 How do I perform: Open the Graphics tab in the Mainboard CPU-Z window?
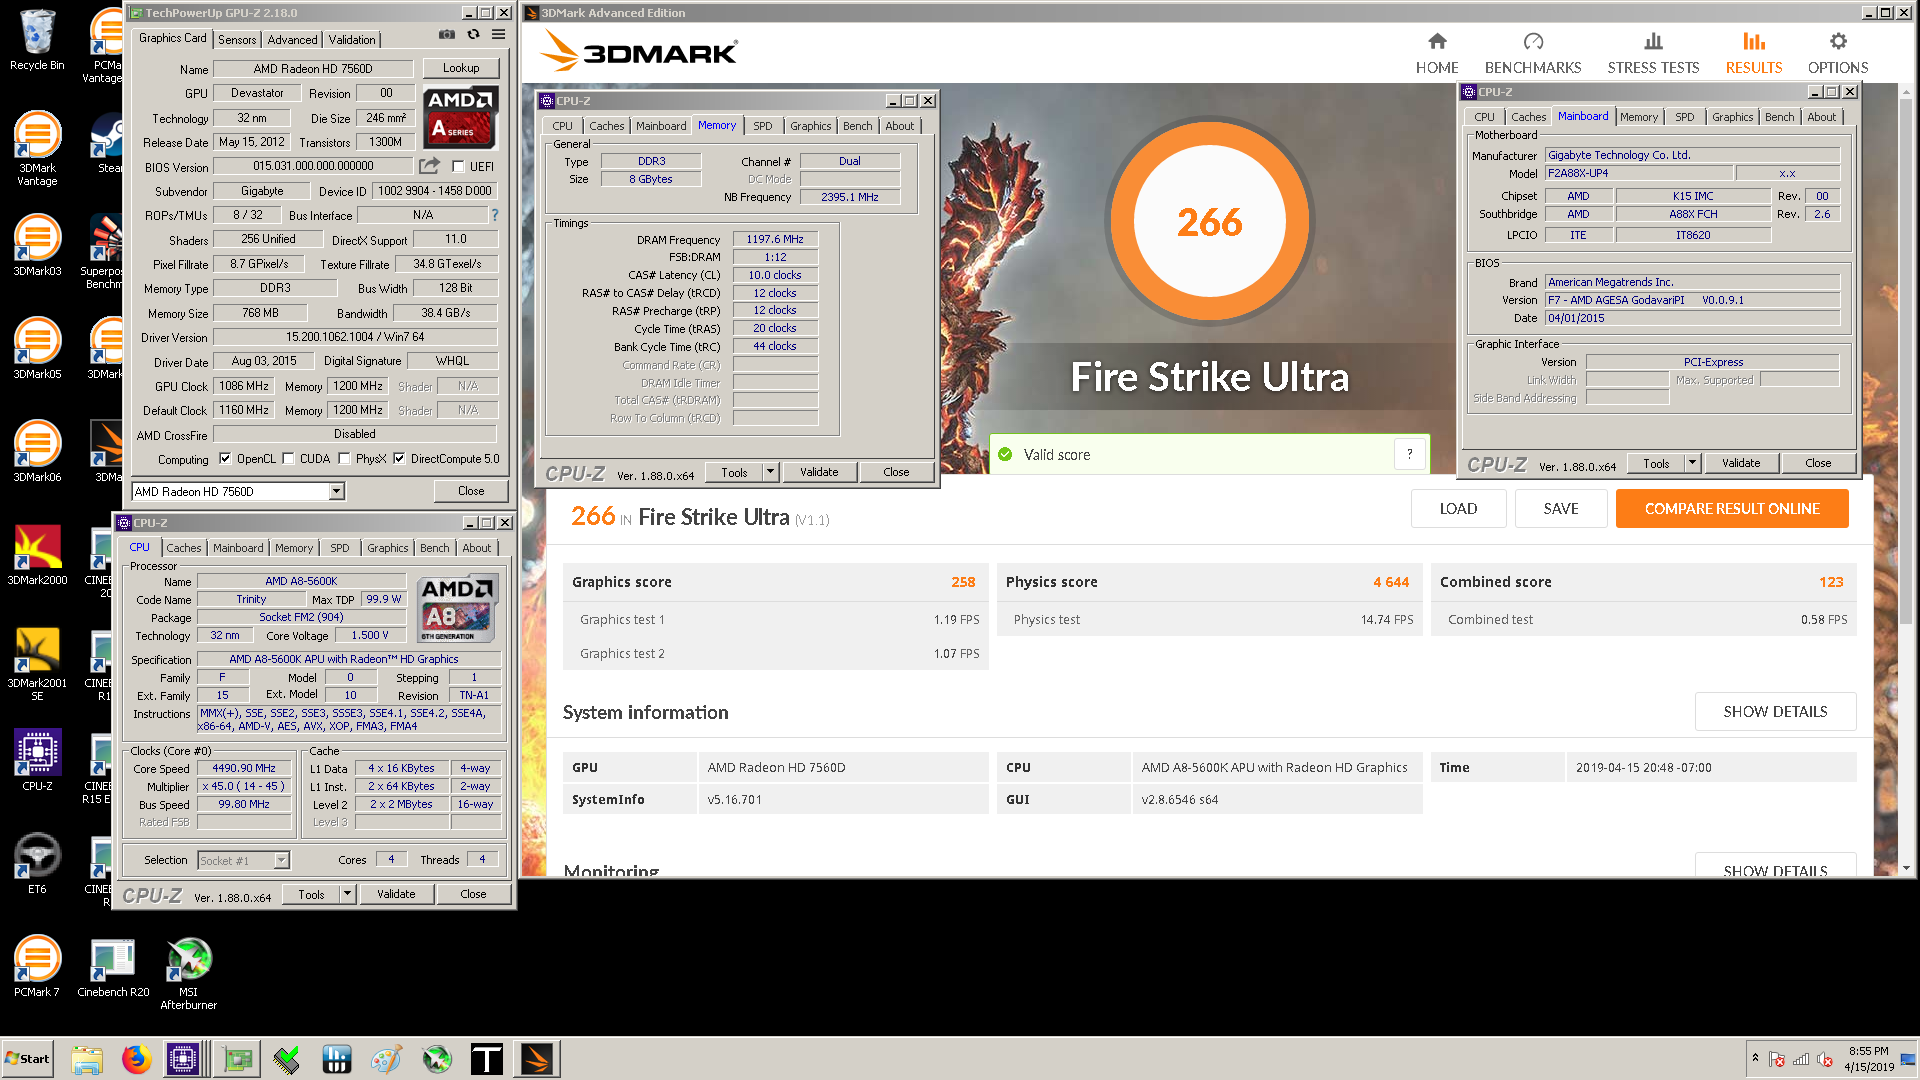click(1732, 117)
